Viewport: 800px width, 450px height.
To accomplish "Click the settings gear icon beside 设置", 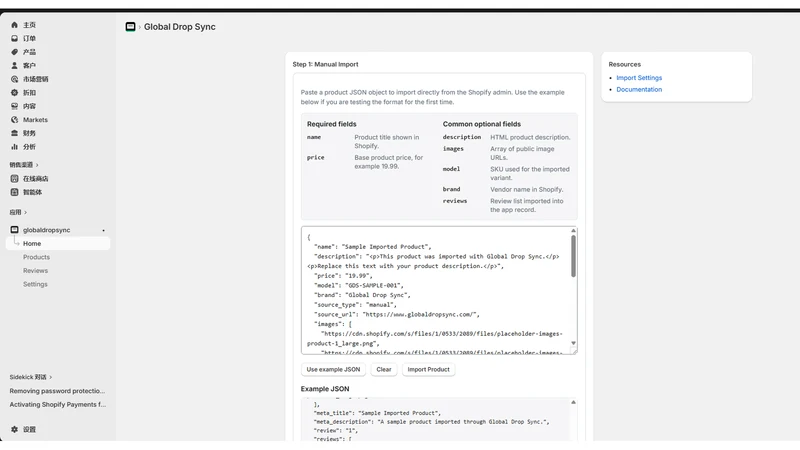I will click(x=14, y=430).
